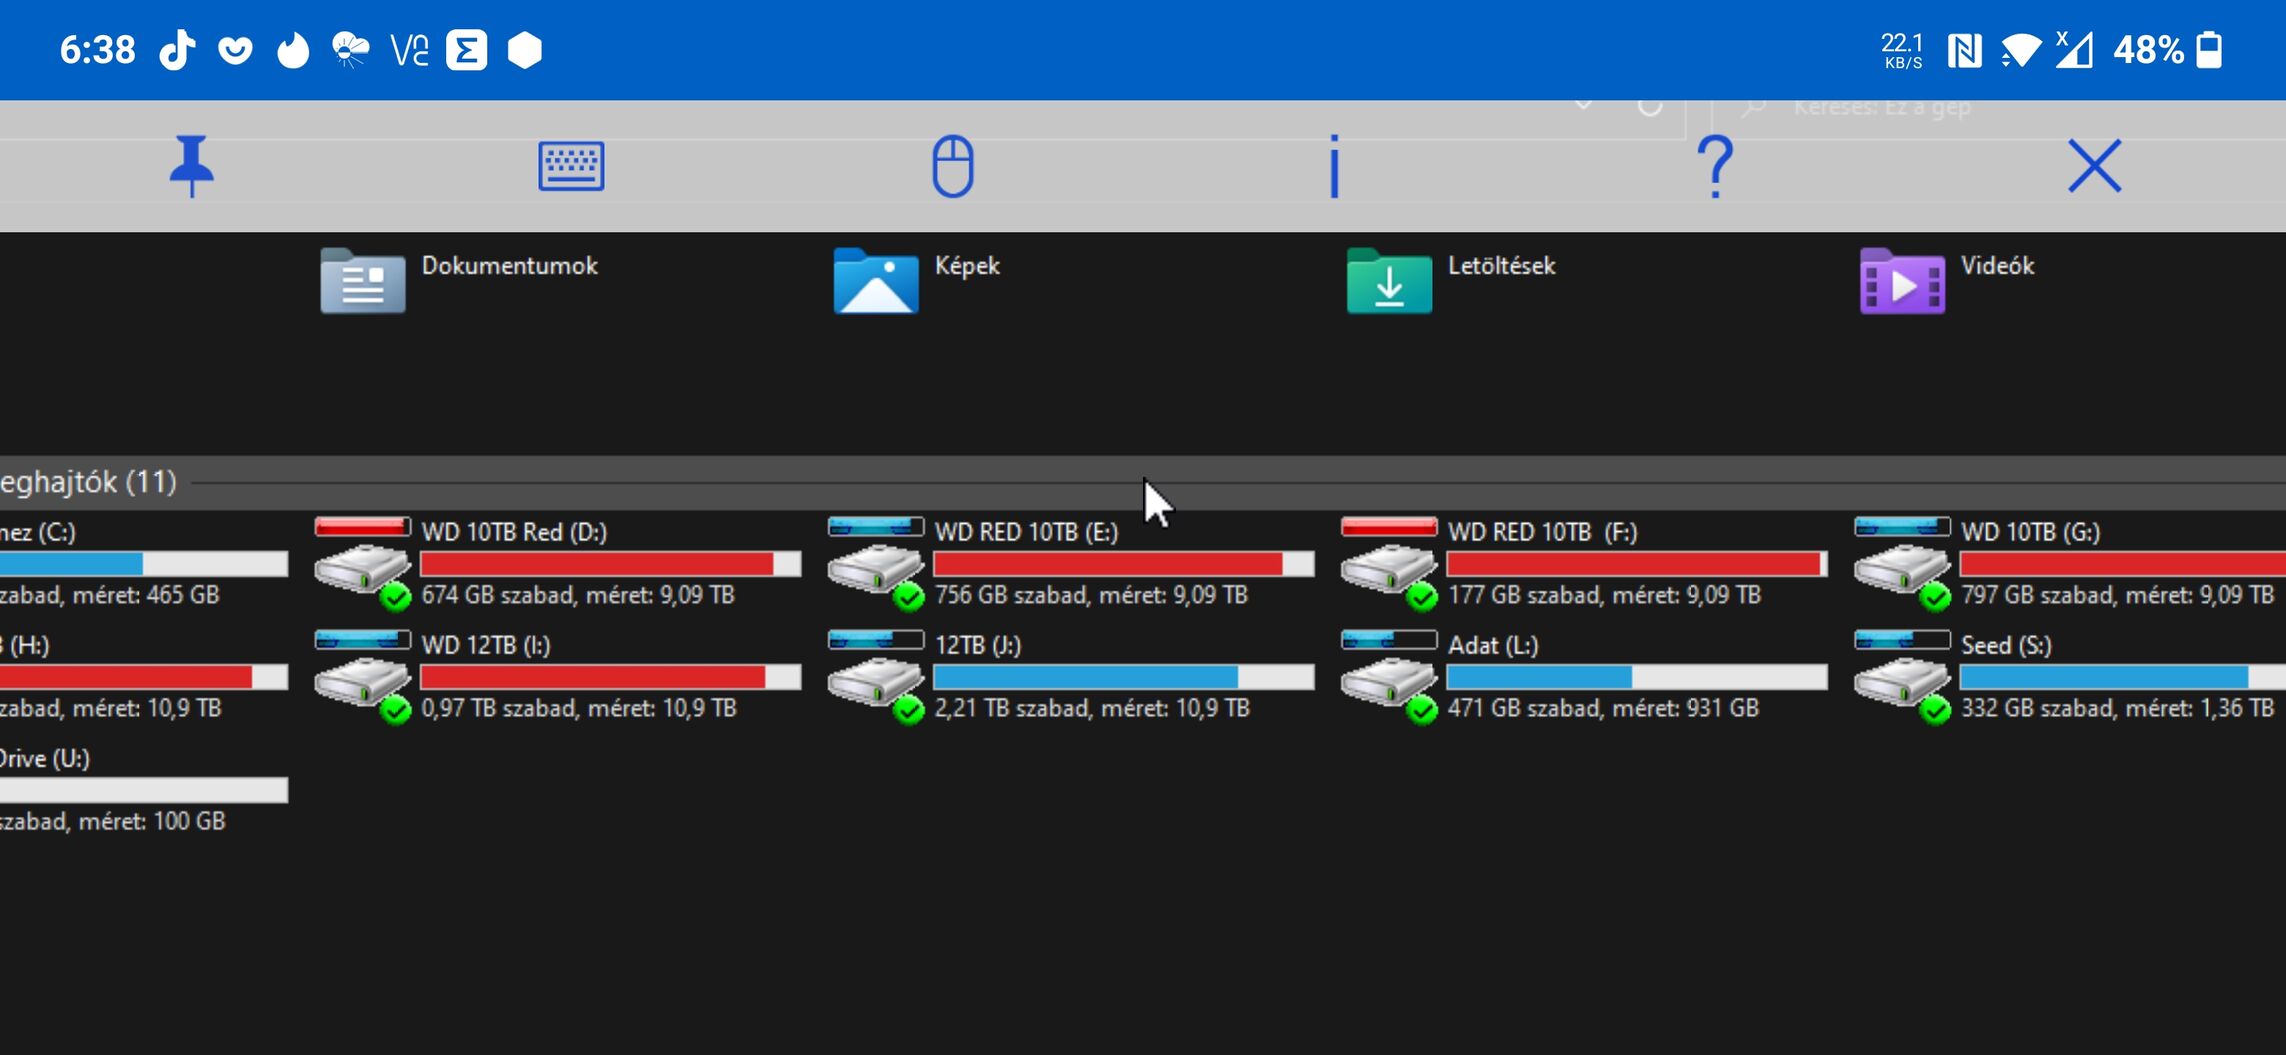Select WD 10TB Red (D:) drive icon
Image resolution: width=2286 pixels, height=1055 pixels.
point(362,563)
